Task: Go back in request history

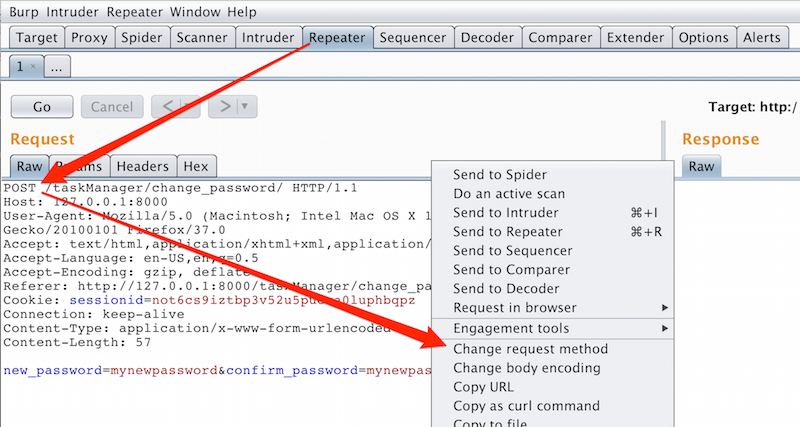Action: pyautogui.click(x=175, y=107)
